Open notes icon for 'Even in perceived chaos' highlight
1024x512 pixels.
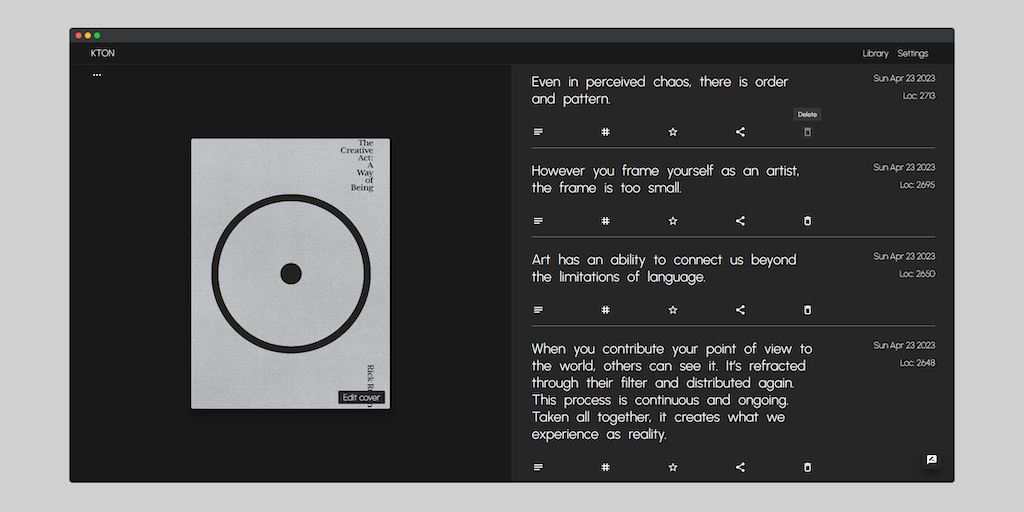[x=538, y=132]
